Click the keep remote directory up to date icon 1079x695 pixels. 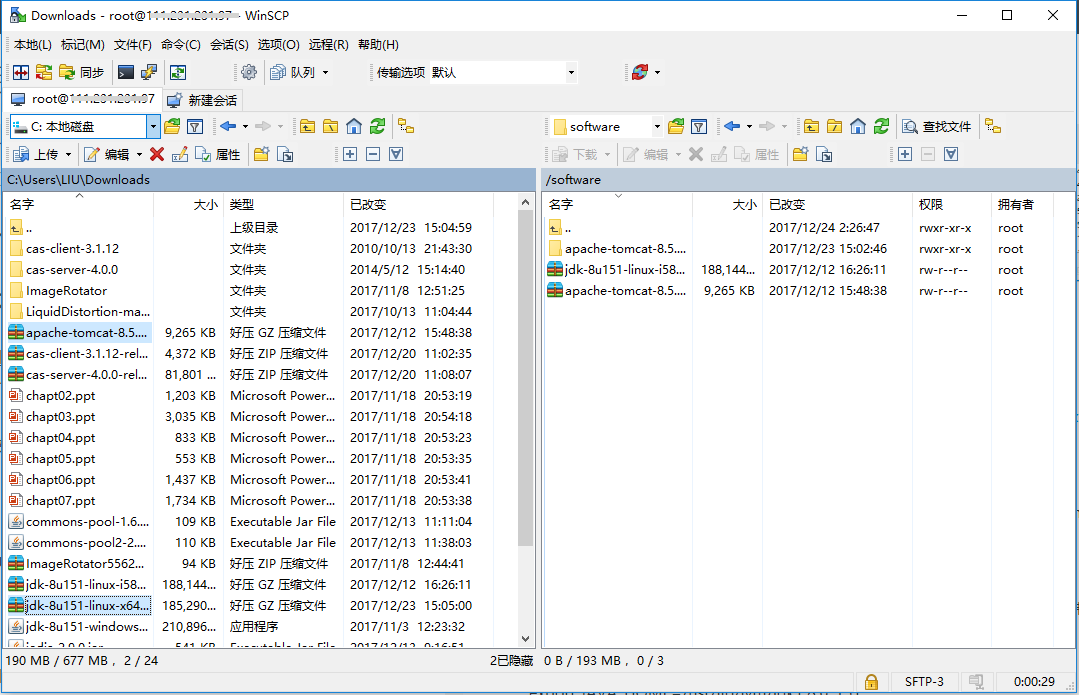178,72
